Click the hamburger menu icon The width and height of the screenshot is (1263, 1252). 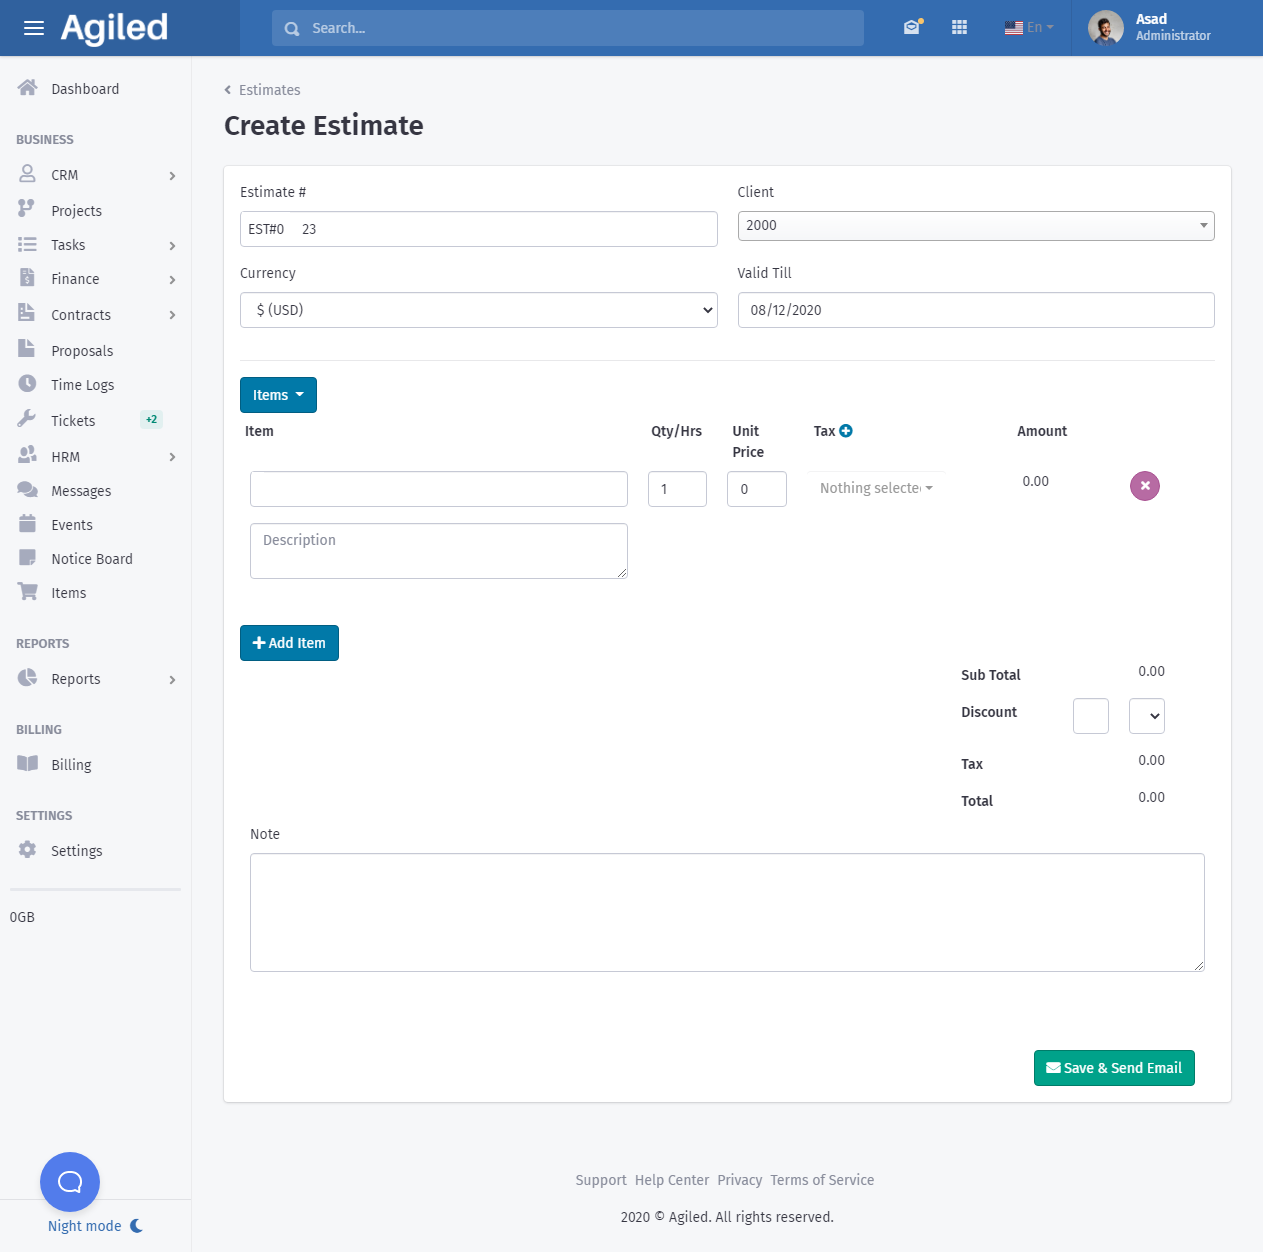pos(34,28)
